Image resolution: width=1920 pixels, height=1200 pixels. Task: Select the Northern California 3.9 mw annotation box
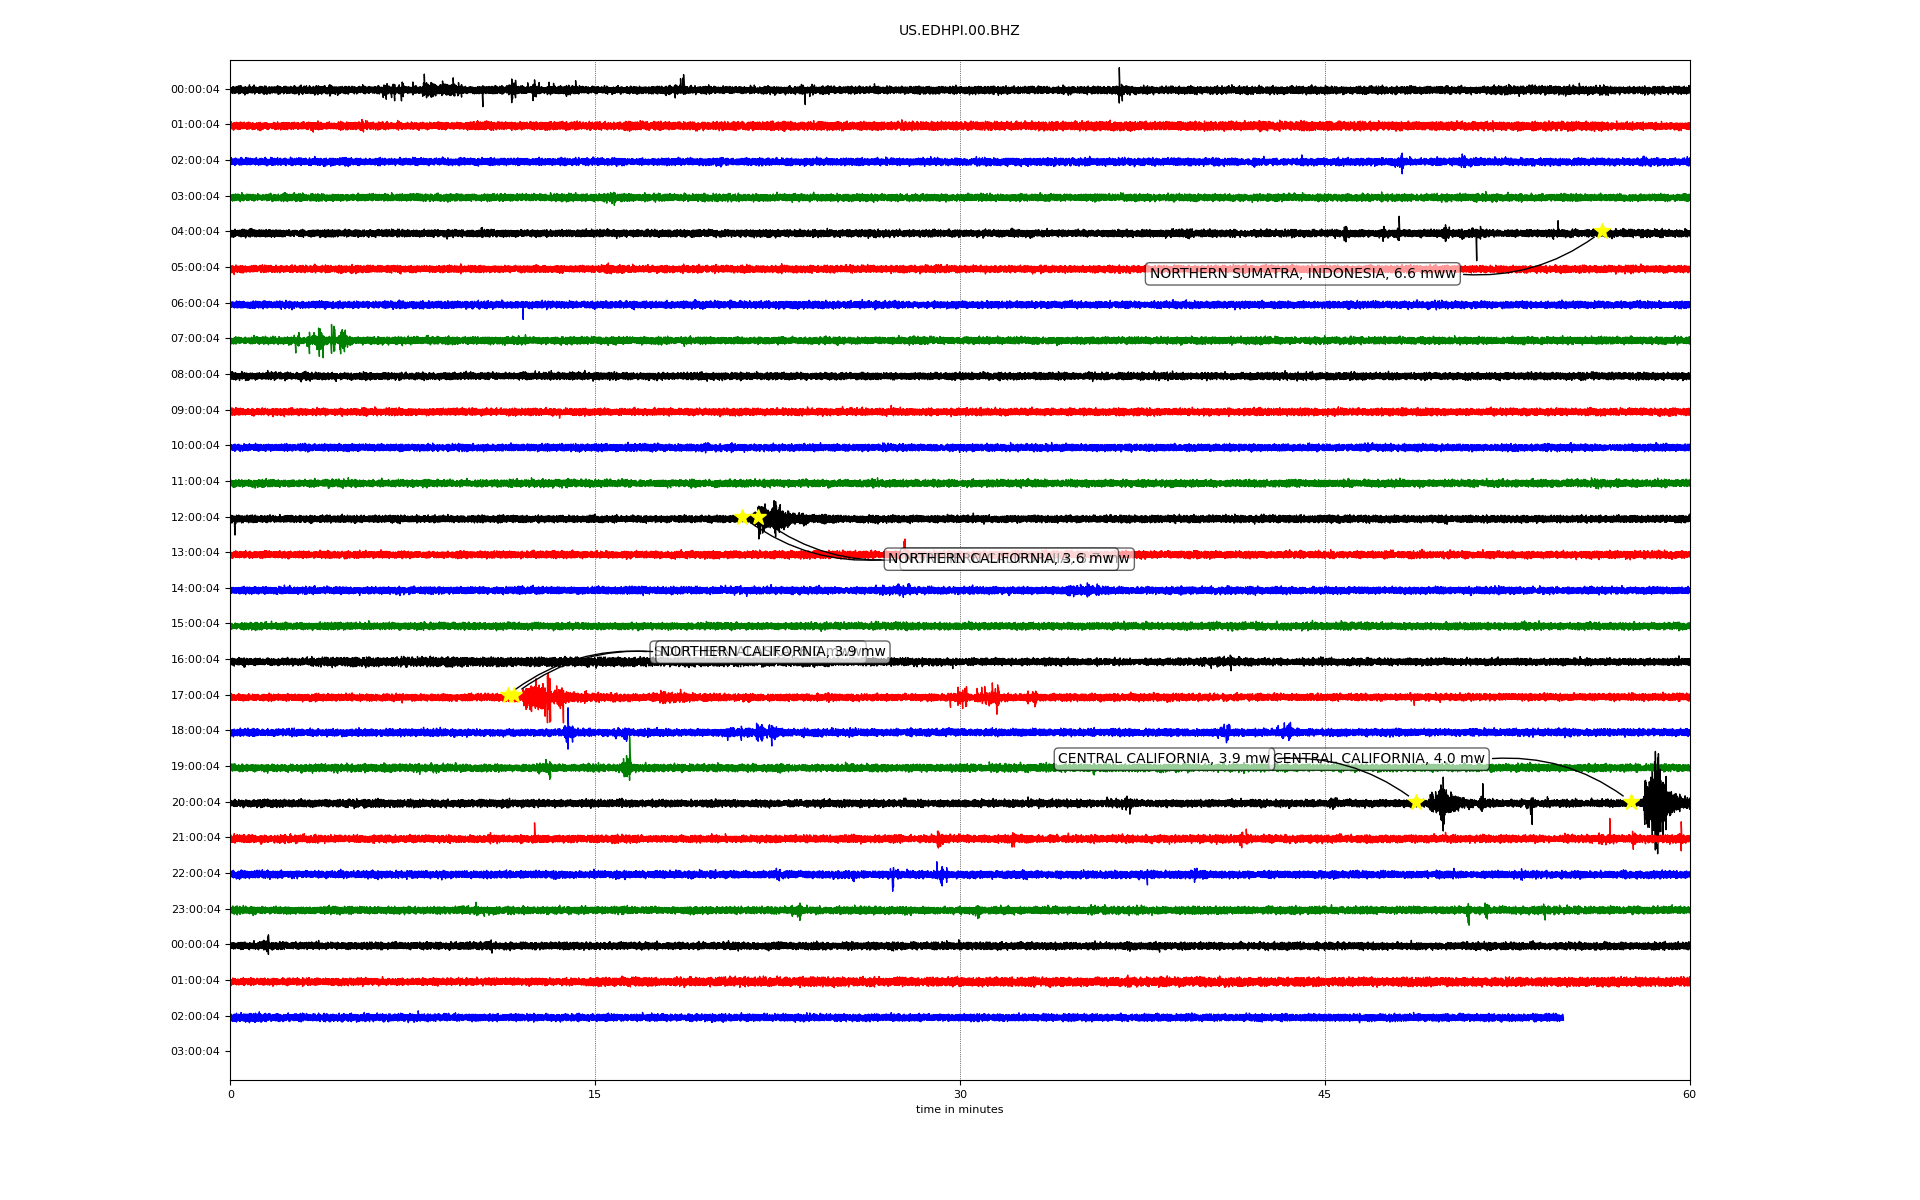[x=772, y=652]
